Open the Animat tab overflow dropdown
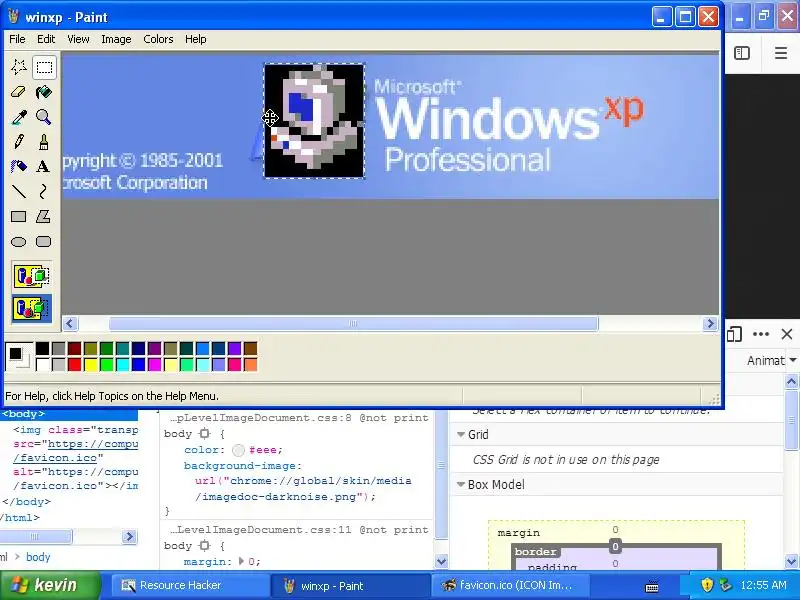Screen dimensions: 800x600 tap(793, 360)
